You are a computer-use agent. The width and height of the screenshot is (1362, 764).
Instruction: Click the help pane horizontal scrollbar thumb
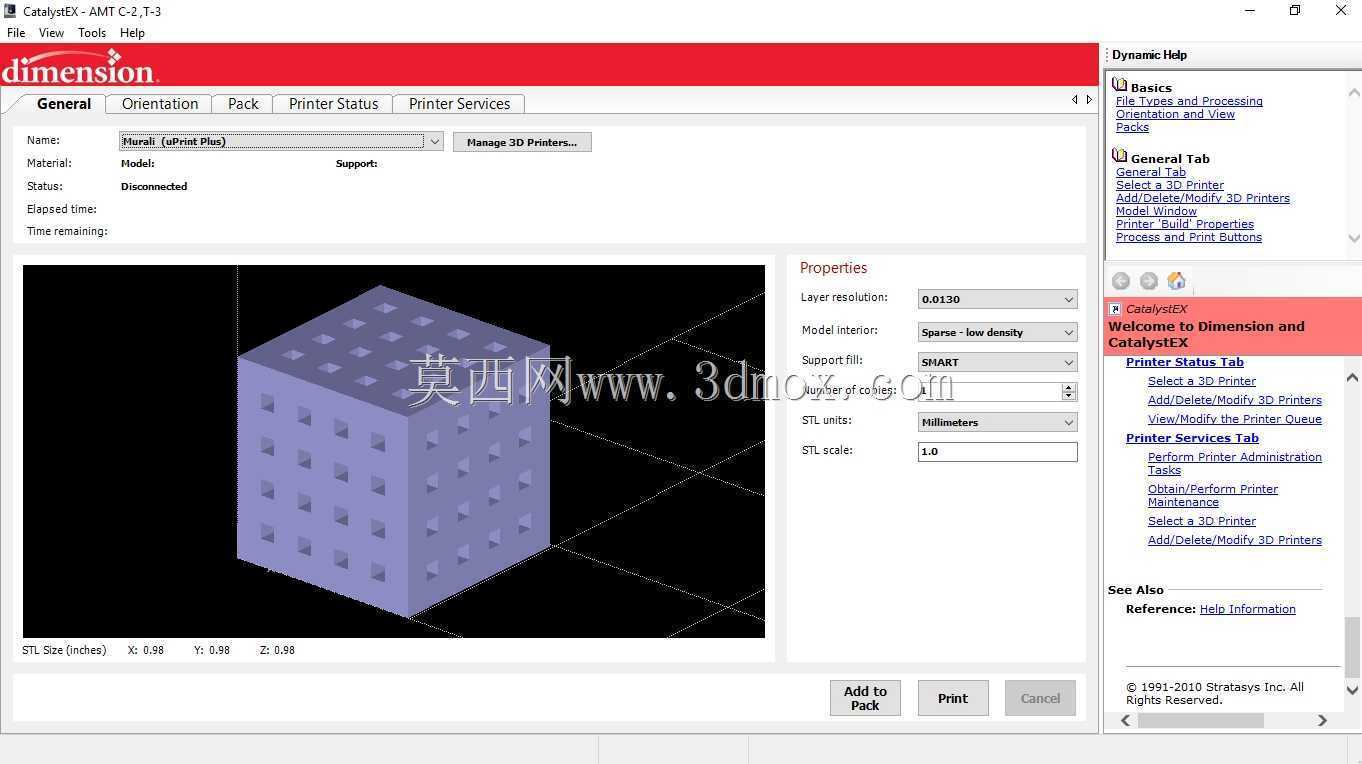tap(1201, 720)
